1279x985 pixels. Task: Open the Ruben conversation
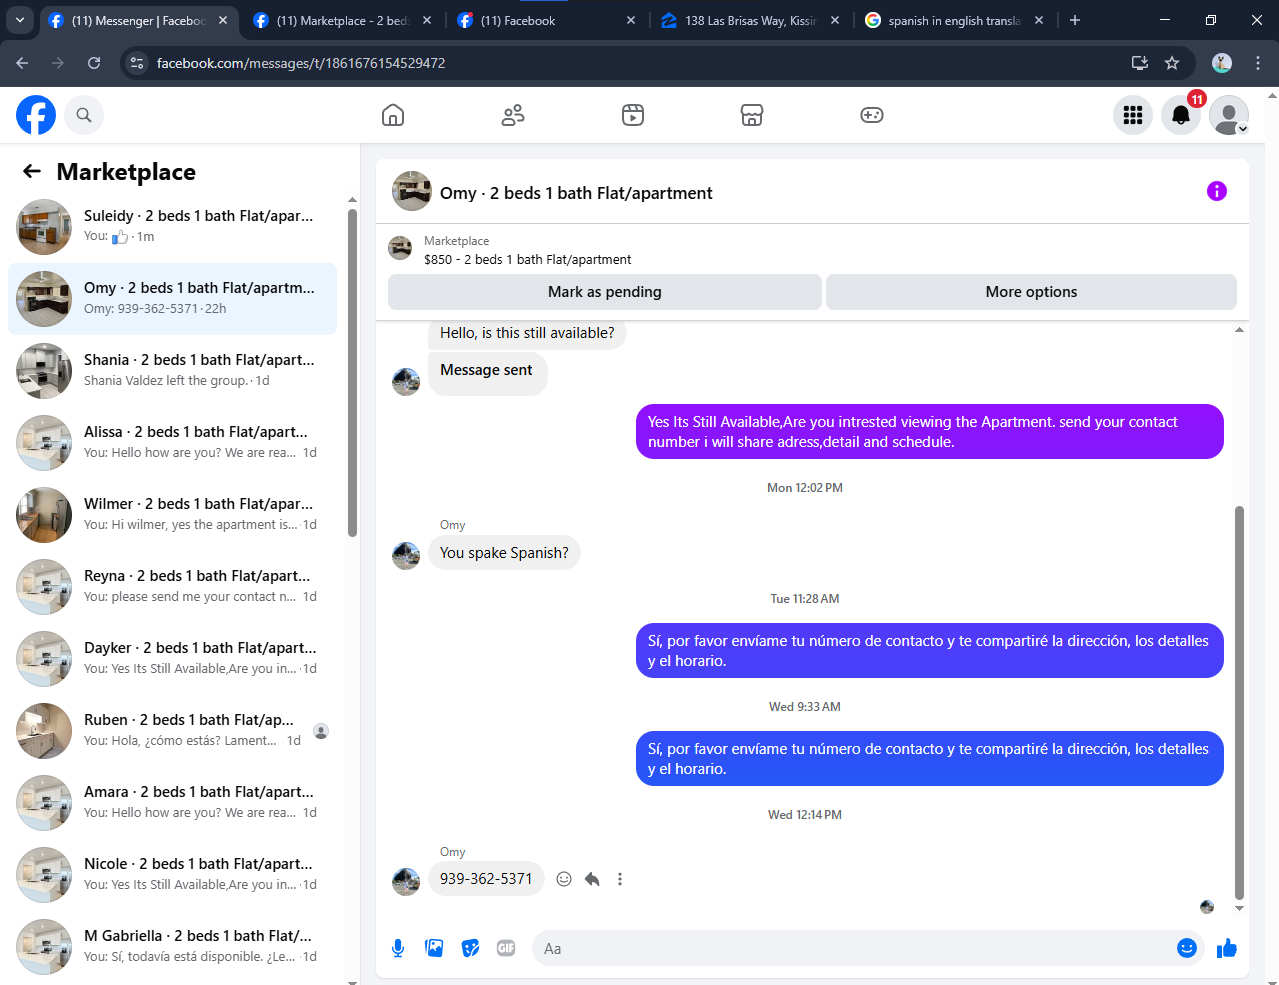coord(172,731)
